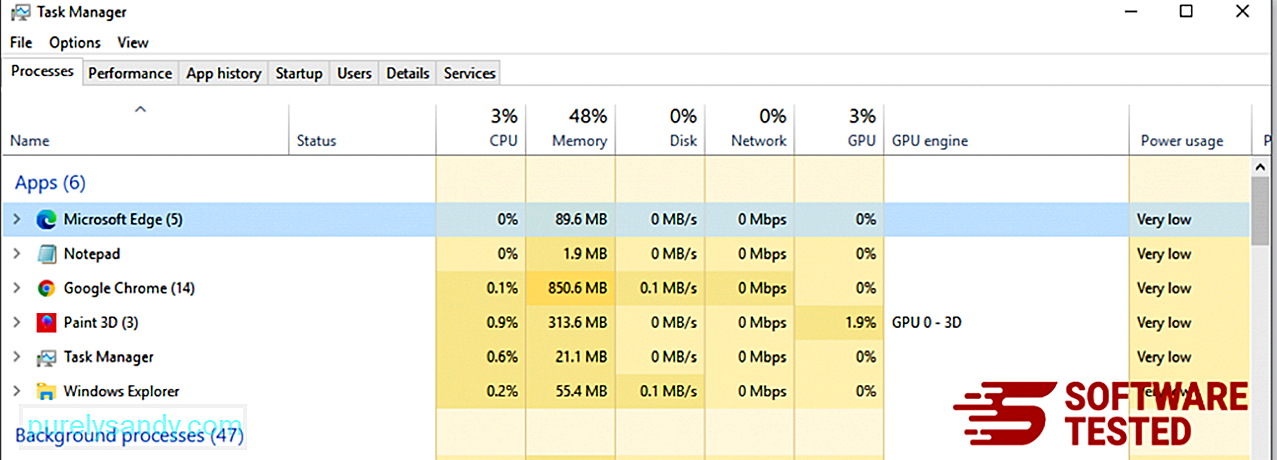Switch to the App history tab
1277x460 pixels.
[224, 73]
